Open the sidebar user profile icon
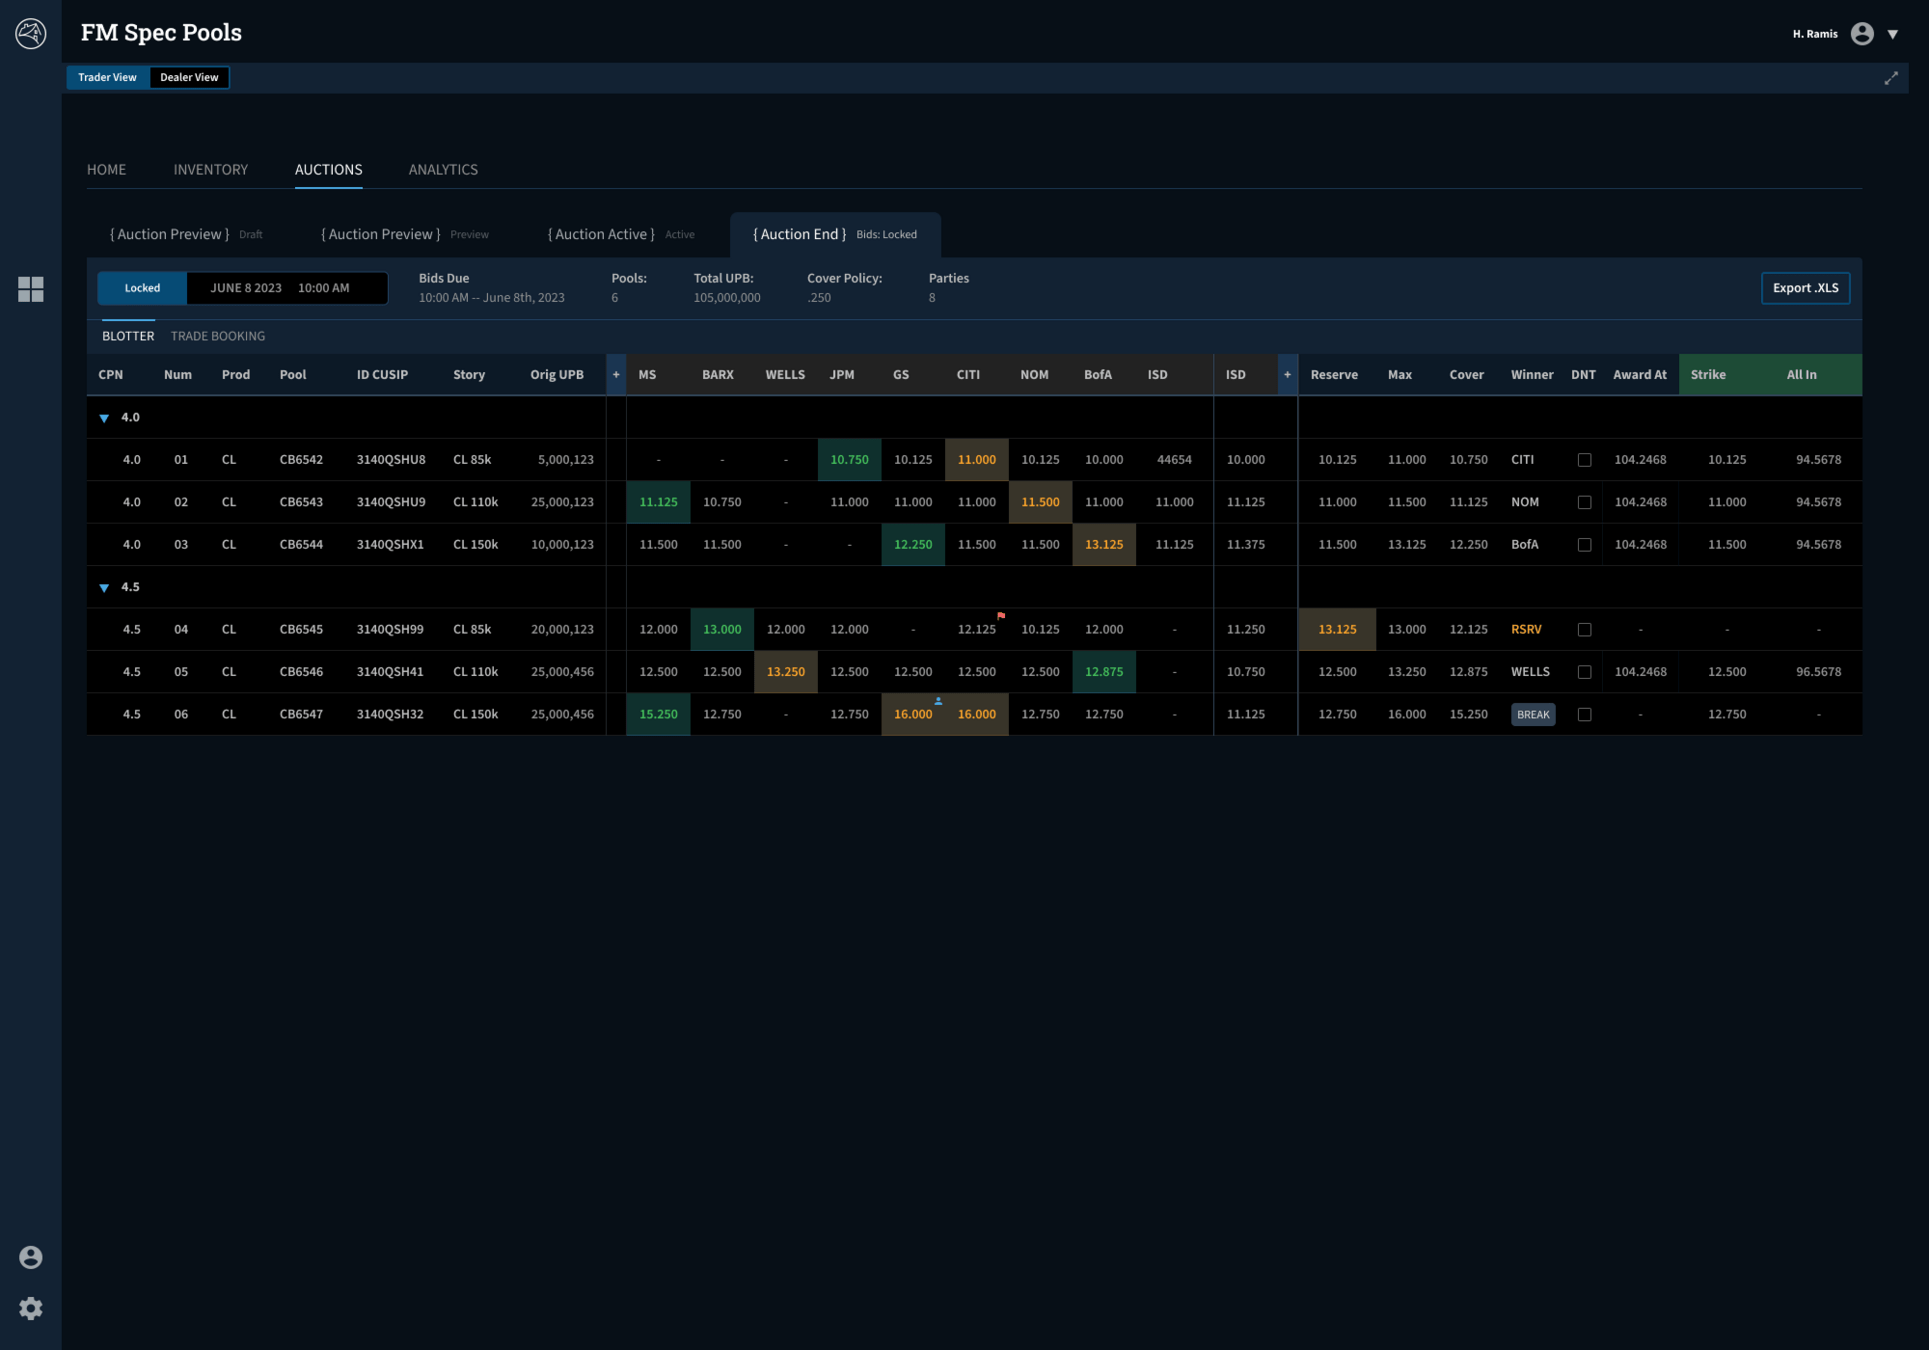 (30, 1257)
